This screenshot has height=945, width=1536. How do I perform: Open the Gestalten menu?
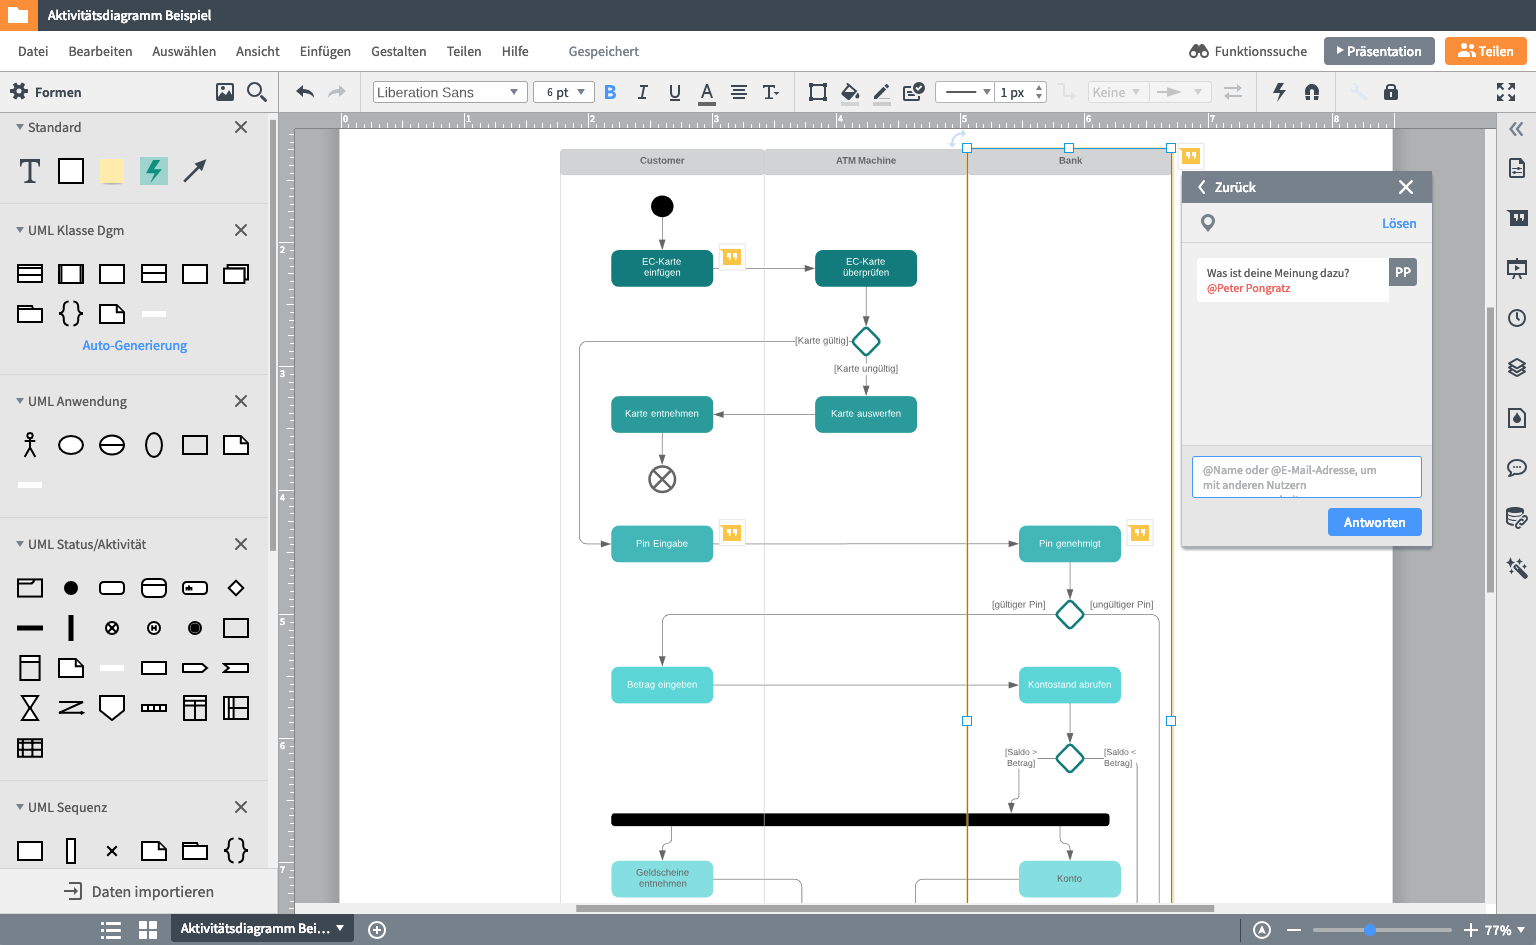point(398,51)
